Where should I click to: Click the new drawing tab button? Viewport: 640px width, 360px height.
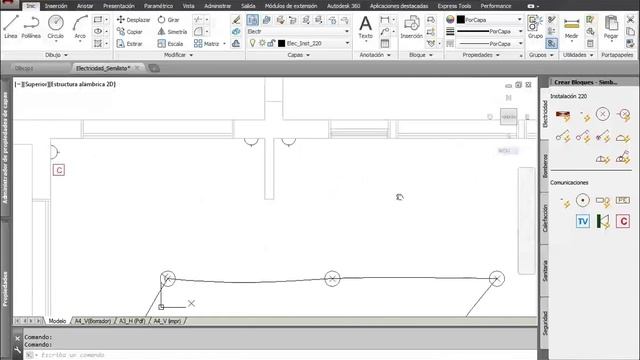[154, 68]
